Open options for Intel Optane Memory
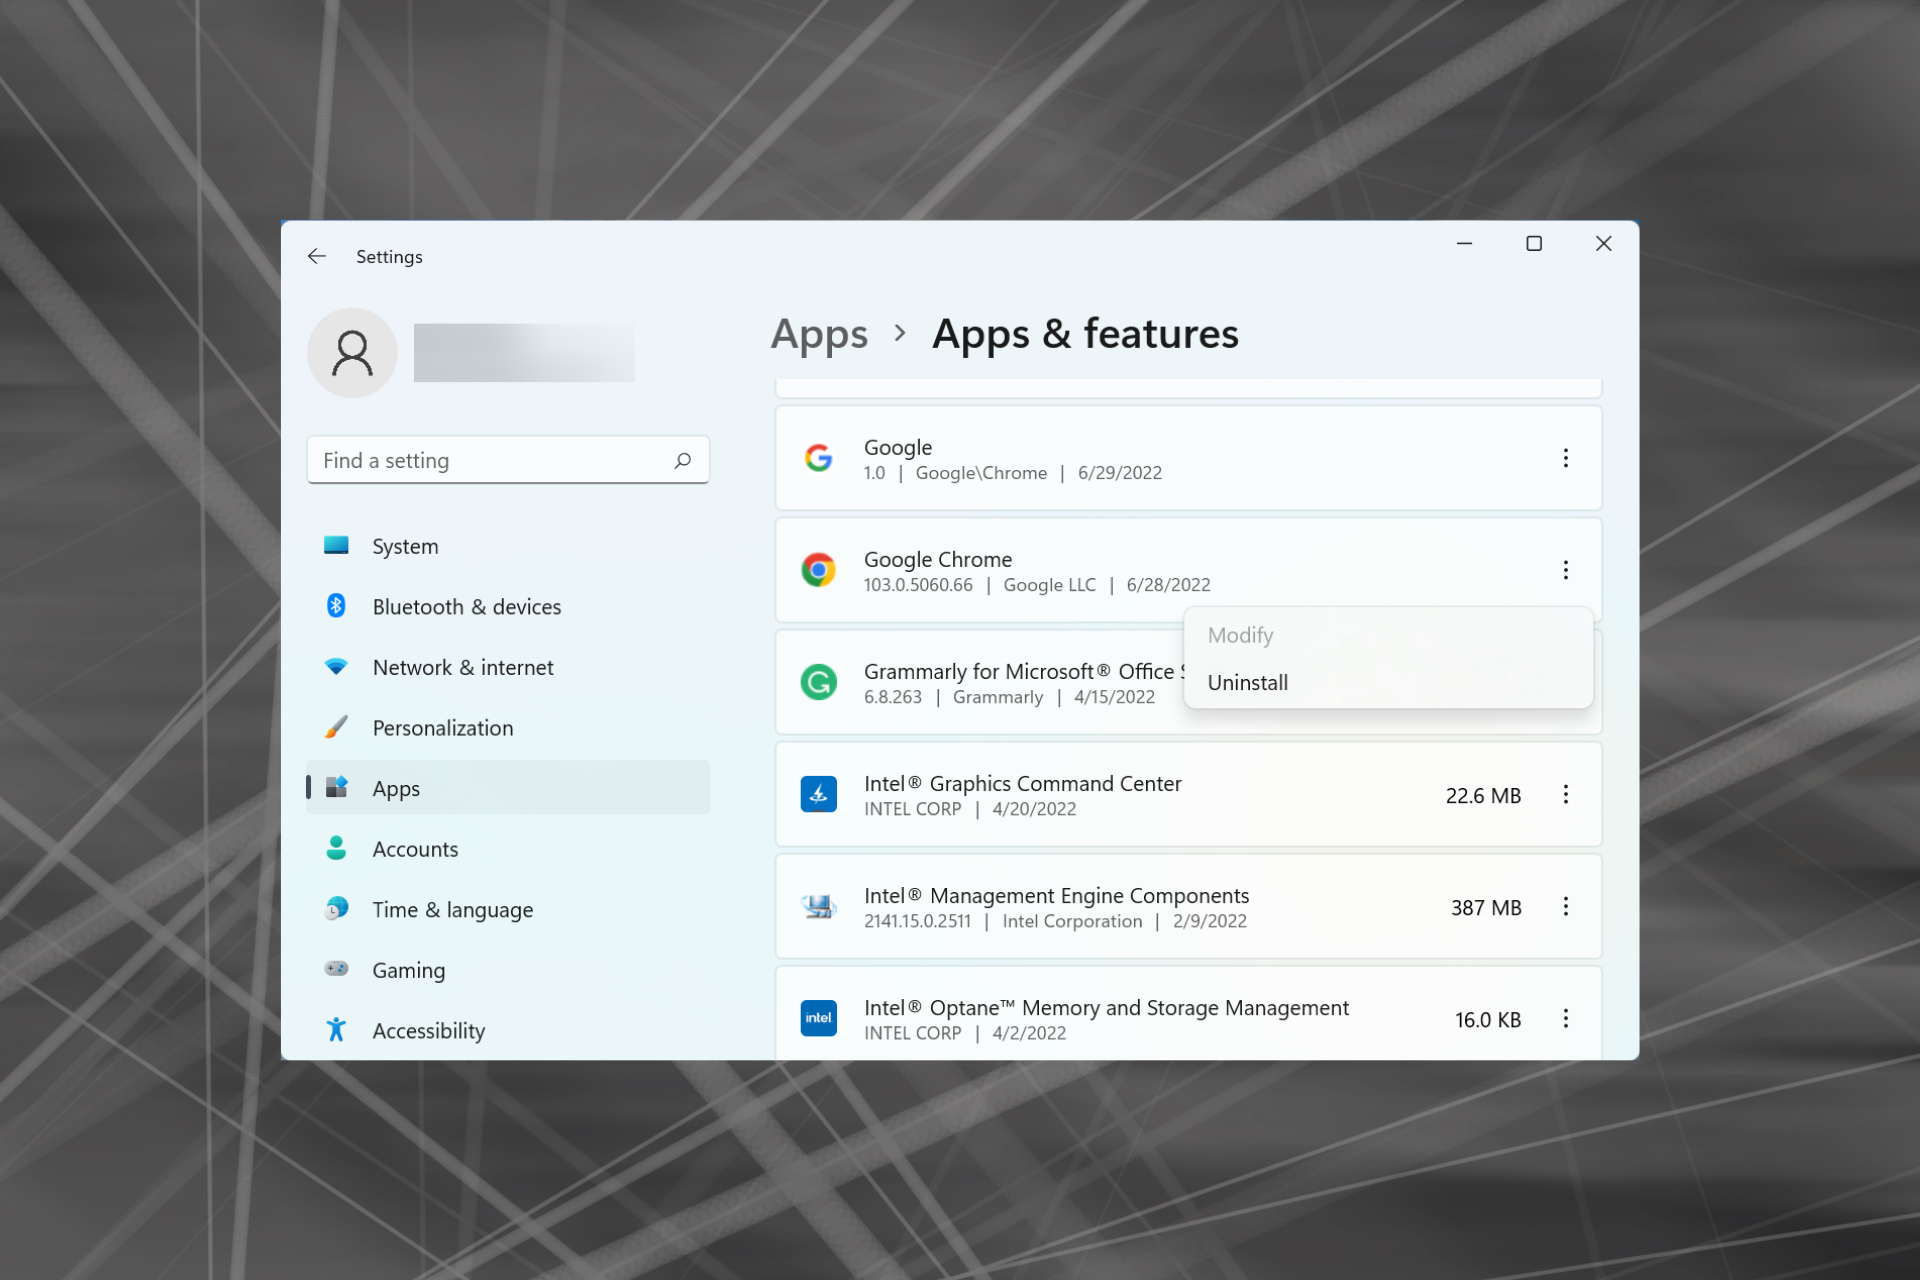The width and height of the screenshot is (1920, 1280). tap(1566, 1018)
